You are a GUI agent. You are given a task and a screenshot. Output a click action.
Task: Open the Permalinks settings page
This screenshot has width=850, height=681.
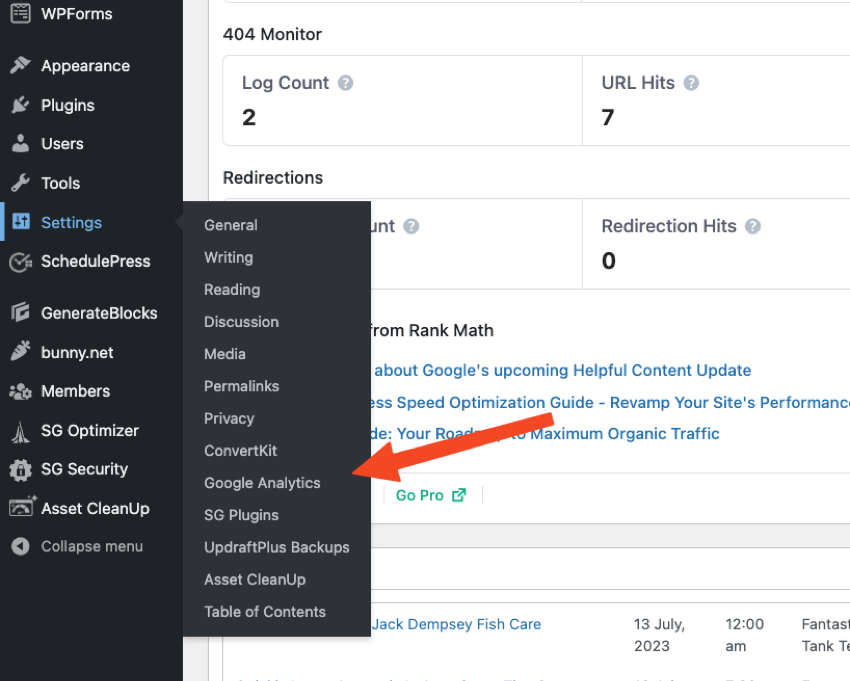pos(242,386)
